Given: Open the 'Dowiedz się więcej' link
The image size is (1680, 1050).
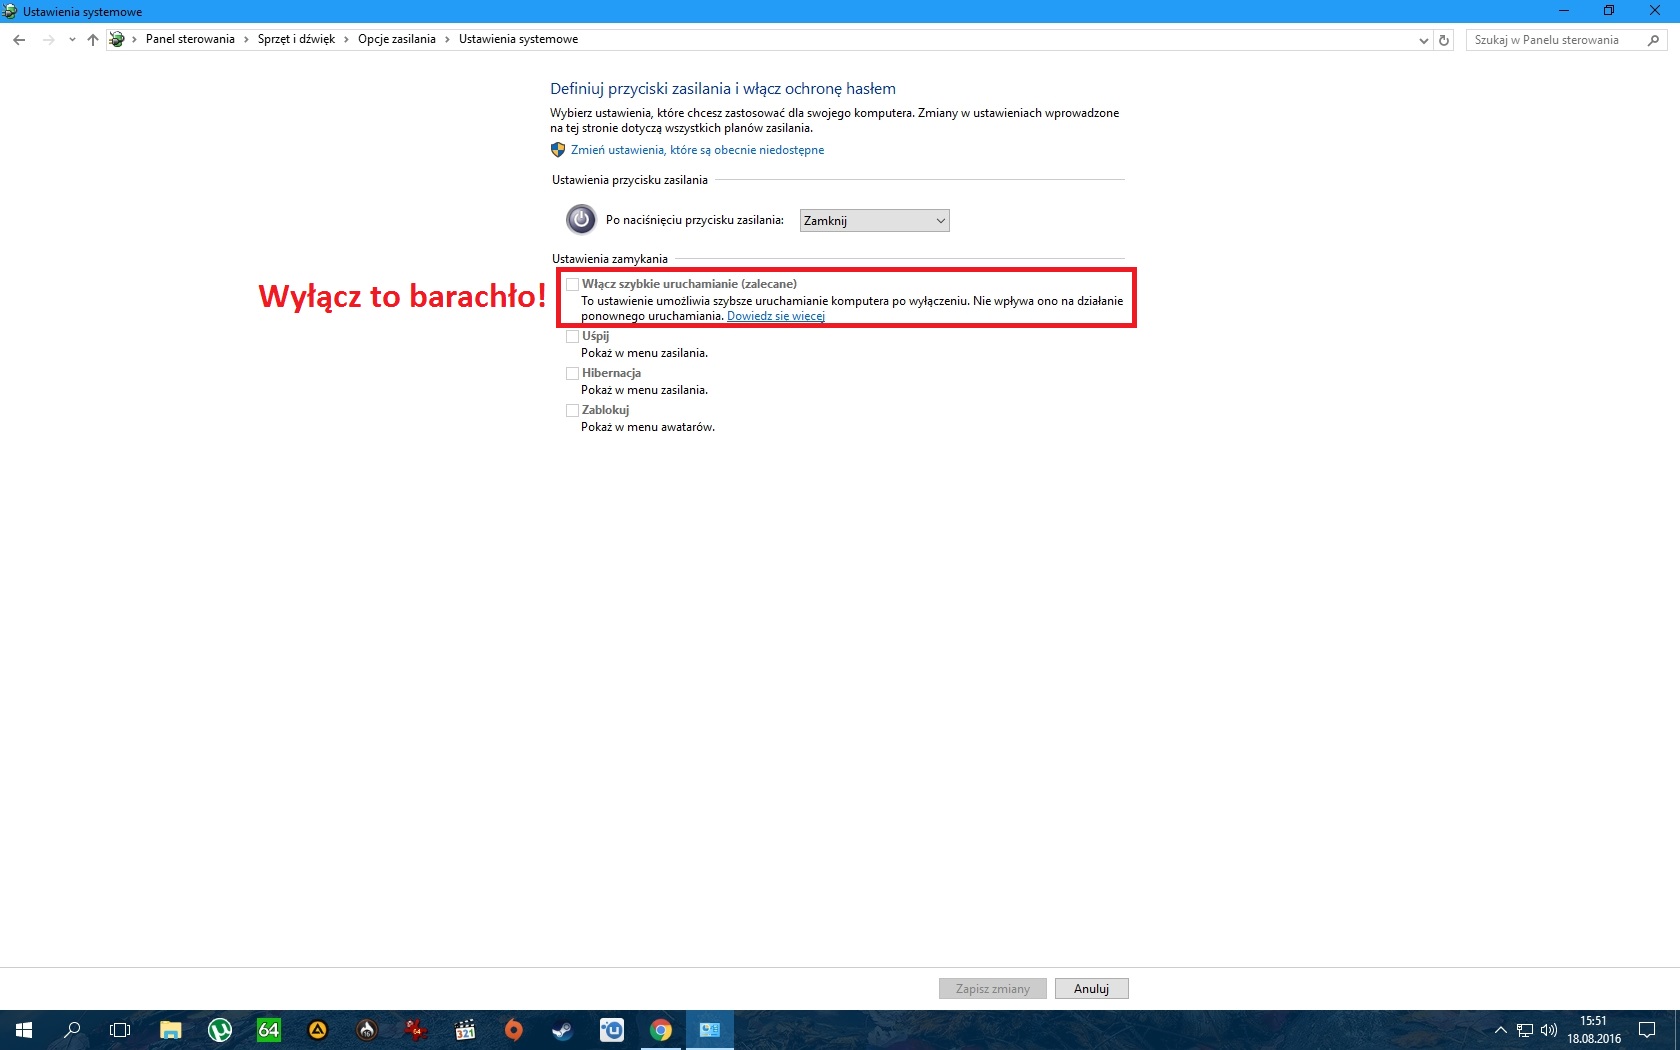Looking at the screenshot, I should click(x=776, y=316).
